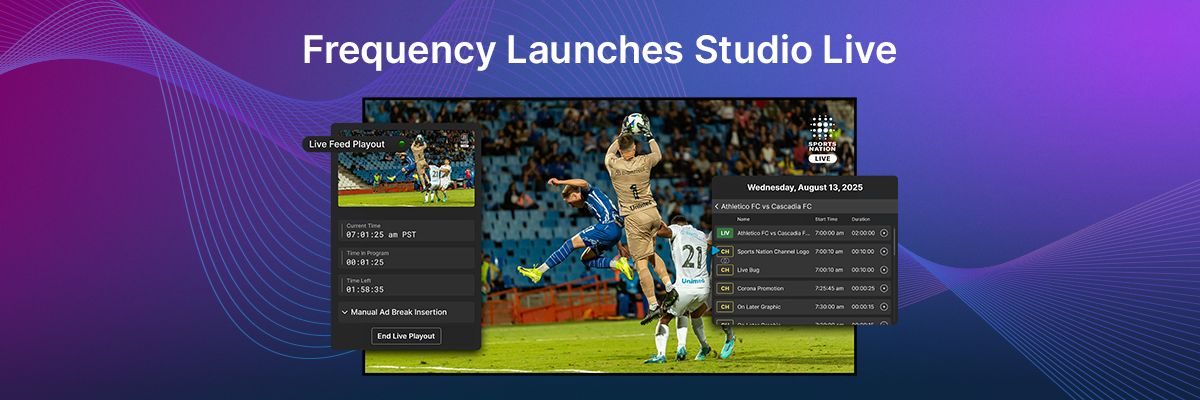1200x400 pixels.
Task: Click the Start Time column header
Action: pyautogui.click(x=827, y=219)
